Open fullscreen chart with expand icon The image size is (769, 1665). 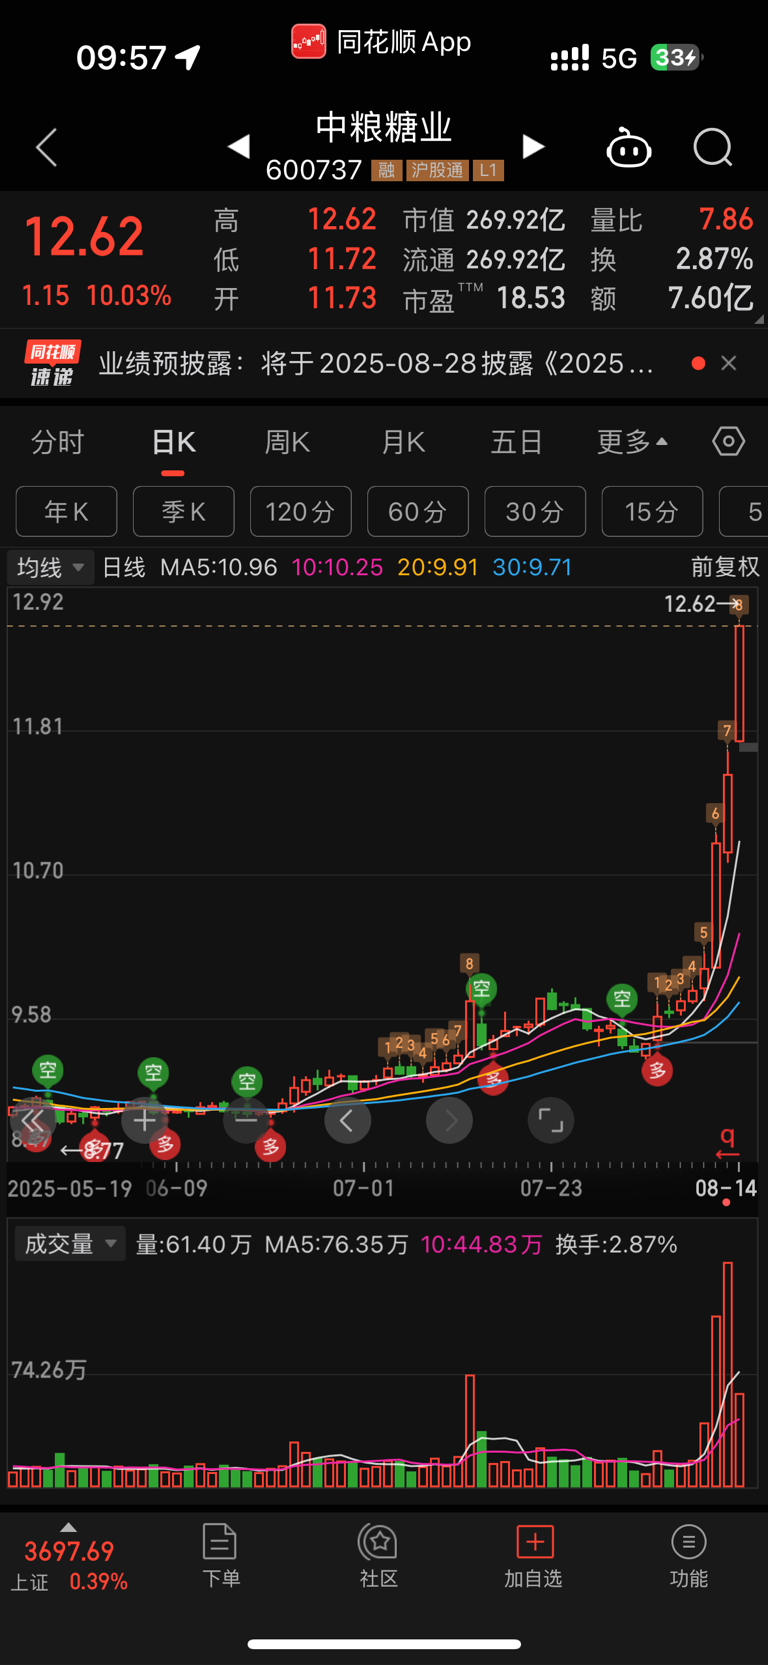(x=551, y=1121)
